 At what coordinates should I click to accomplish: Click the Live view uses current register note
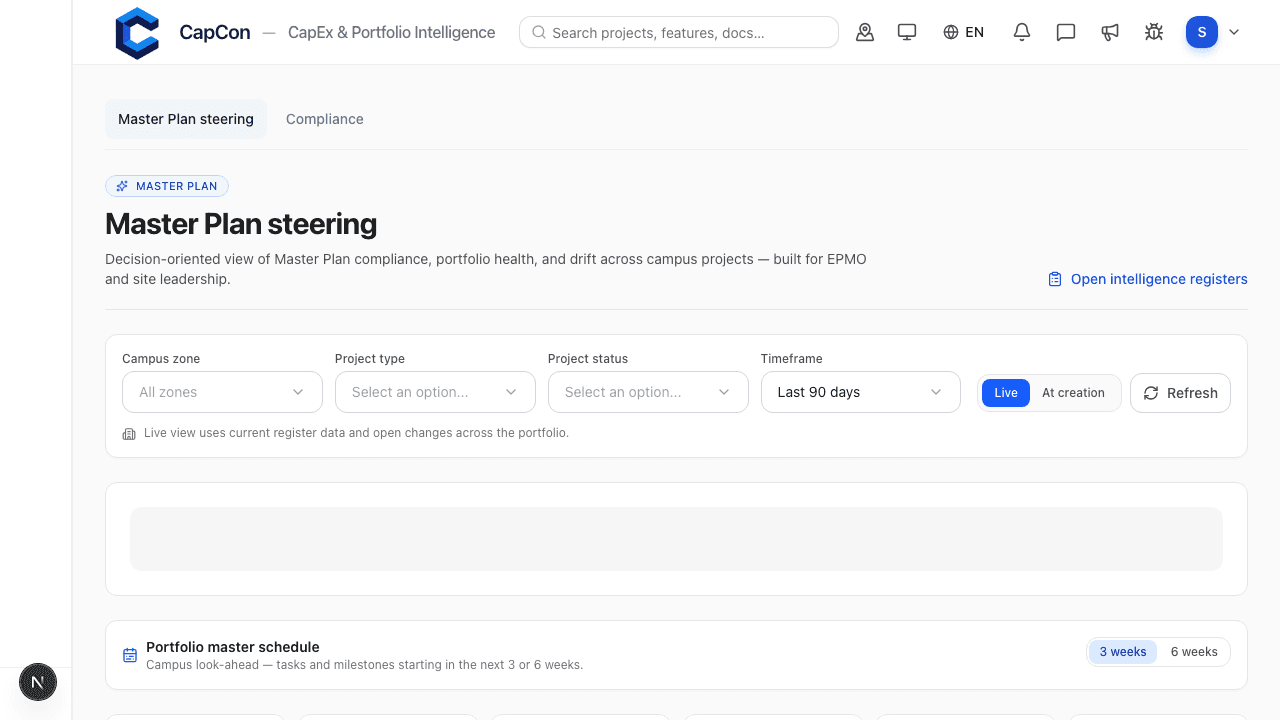tap(356, 433)
